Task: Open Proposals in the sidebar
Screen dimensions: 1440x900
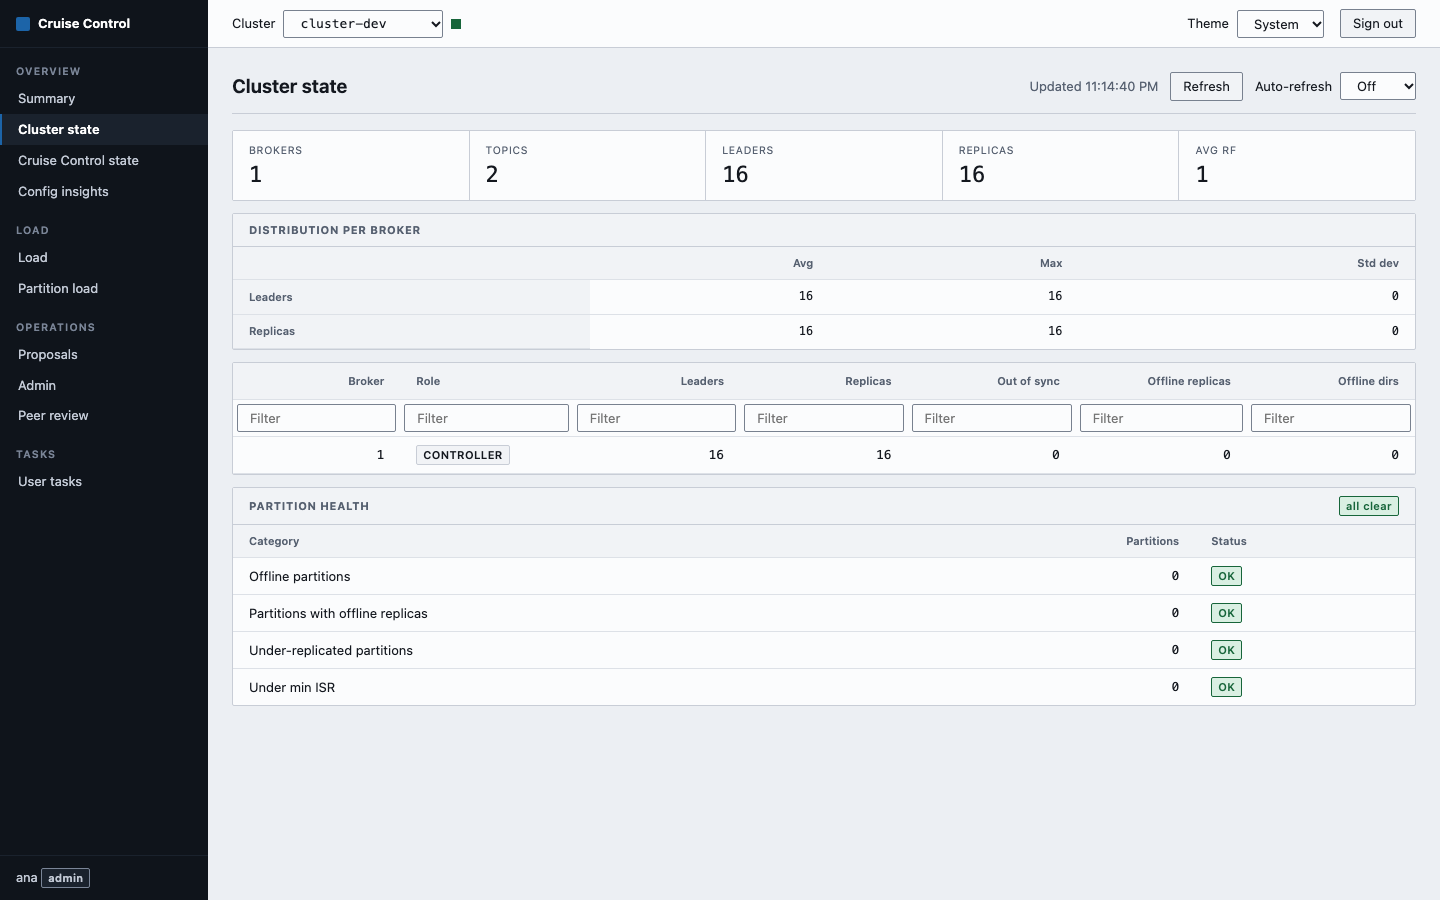Action: (x=104, y=354)
